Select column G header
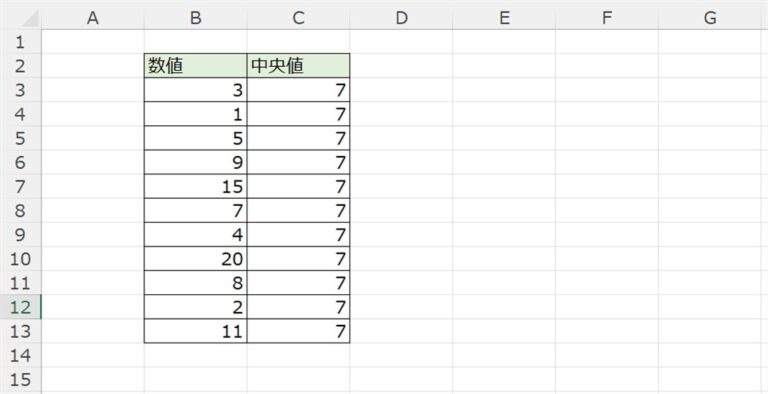768x394 pixels. pos(710,18)
